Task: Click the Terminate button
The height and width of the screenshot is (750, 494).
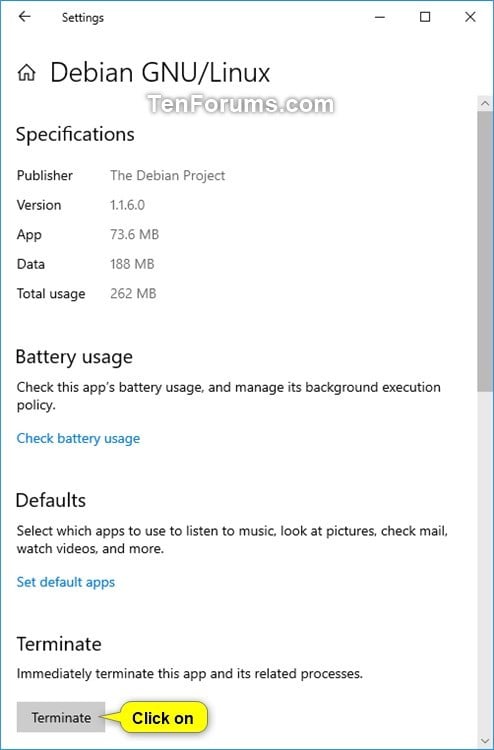Action: [61, 717]
